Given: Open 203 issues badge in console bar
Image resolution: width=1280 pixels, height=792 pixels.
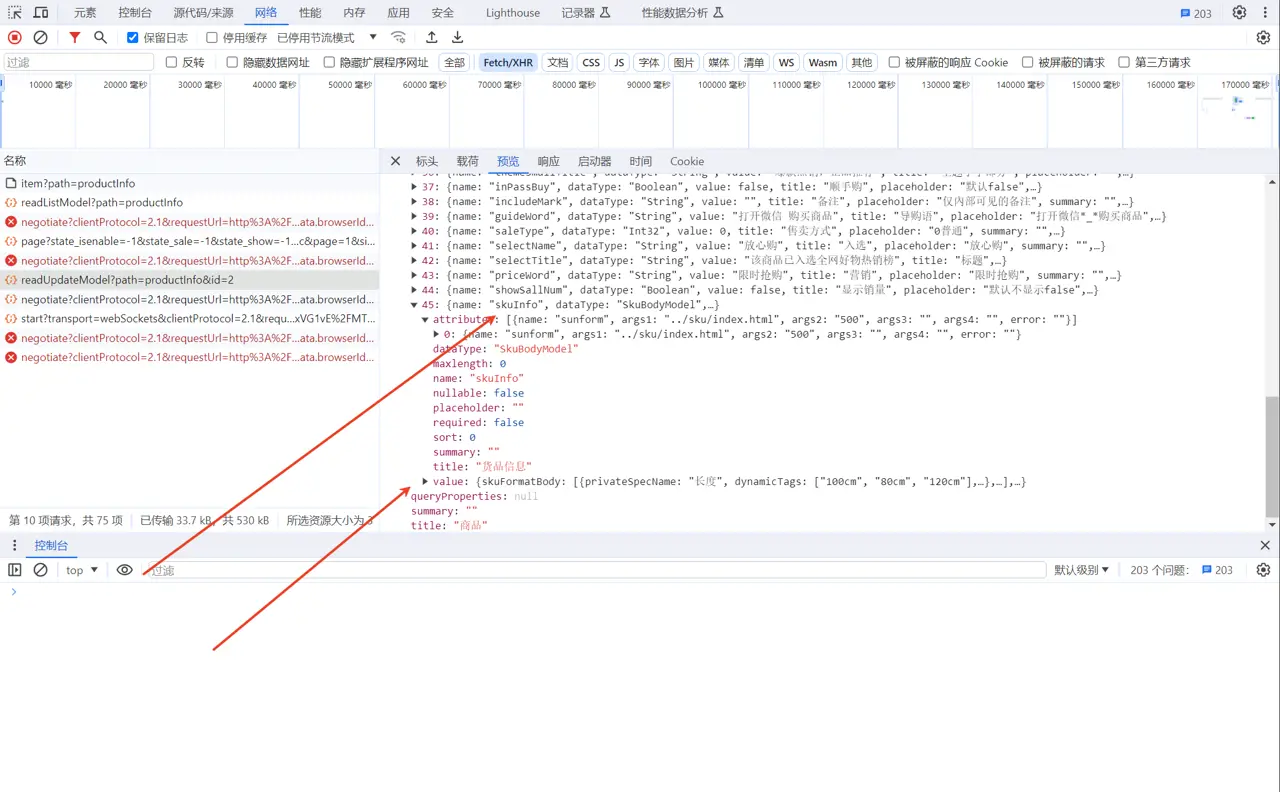Looking at the screenshot, I should (x=1217, y=570).
